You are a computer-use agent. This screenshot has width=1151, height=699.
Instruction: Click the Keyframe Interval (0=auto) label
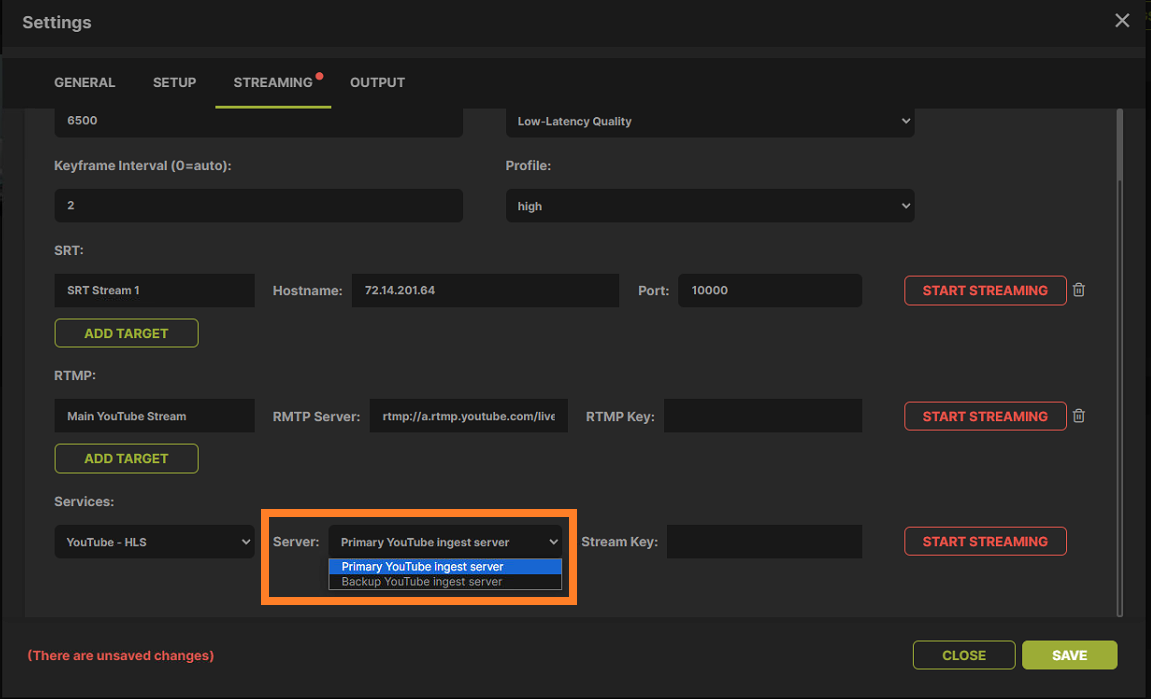[142, 166]
